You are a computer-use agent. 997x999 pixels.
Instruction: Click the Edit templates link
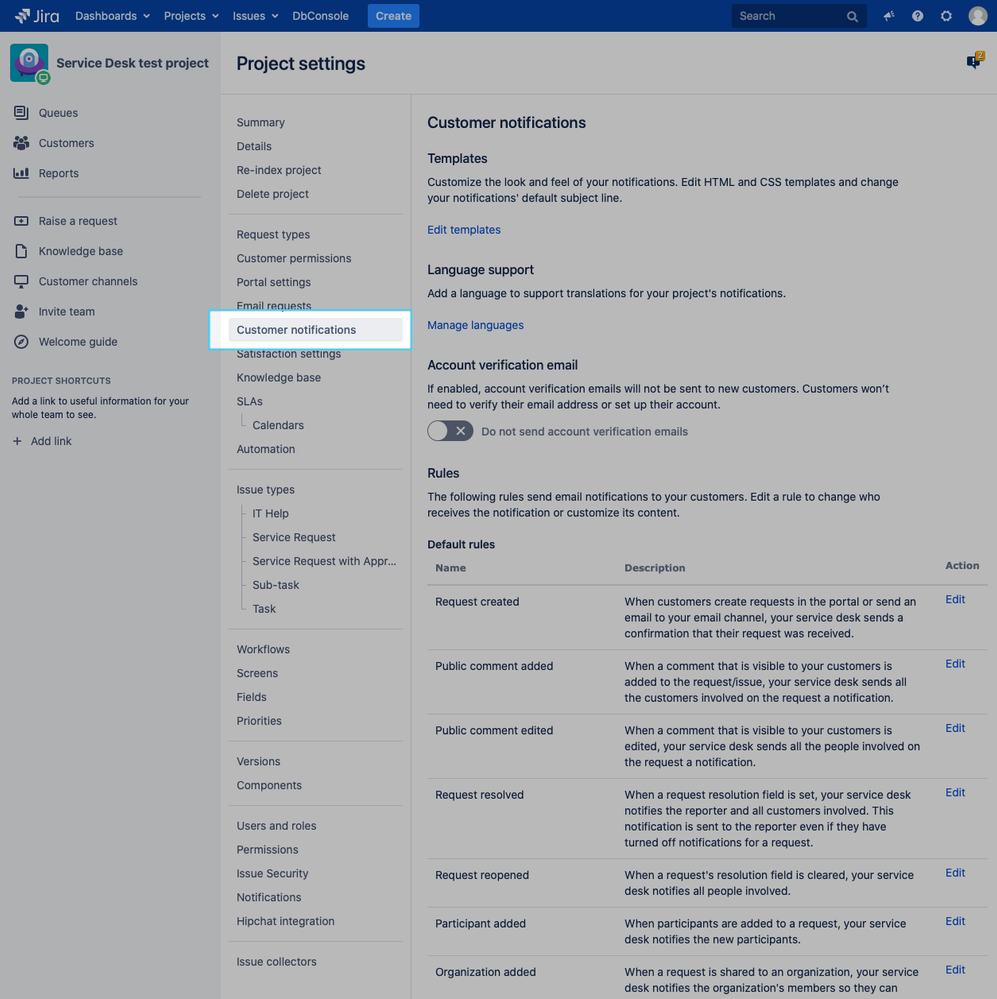(464, 229)
